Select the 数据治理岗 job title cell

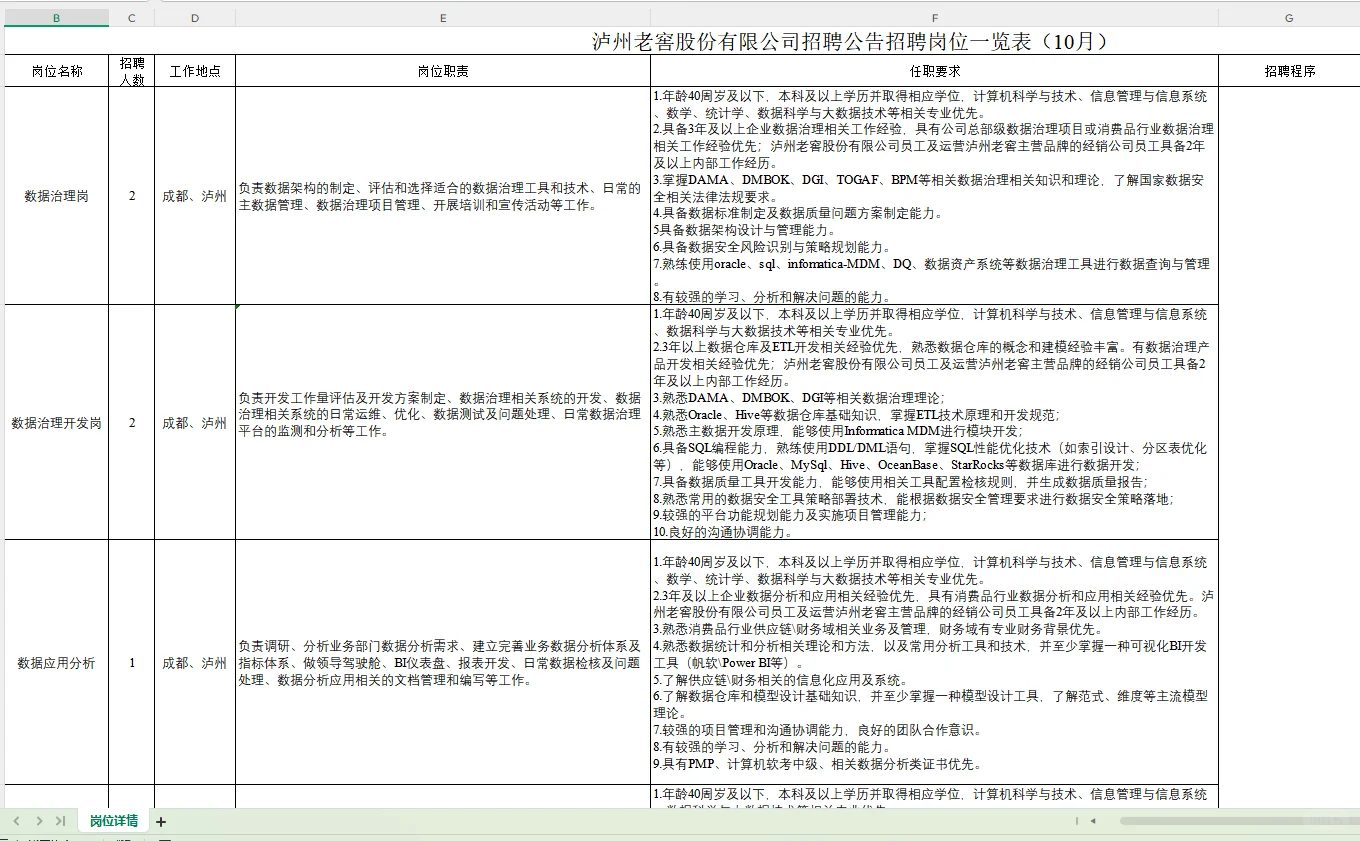[57, 196]
